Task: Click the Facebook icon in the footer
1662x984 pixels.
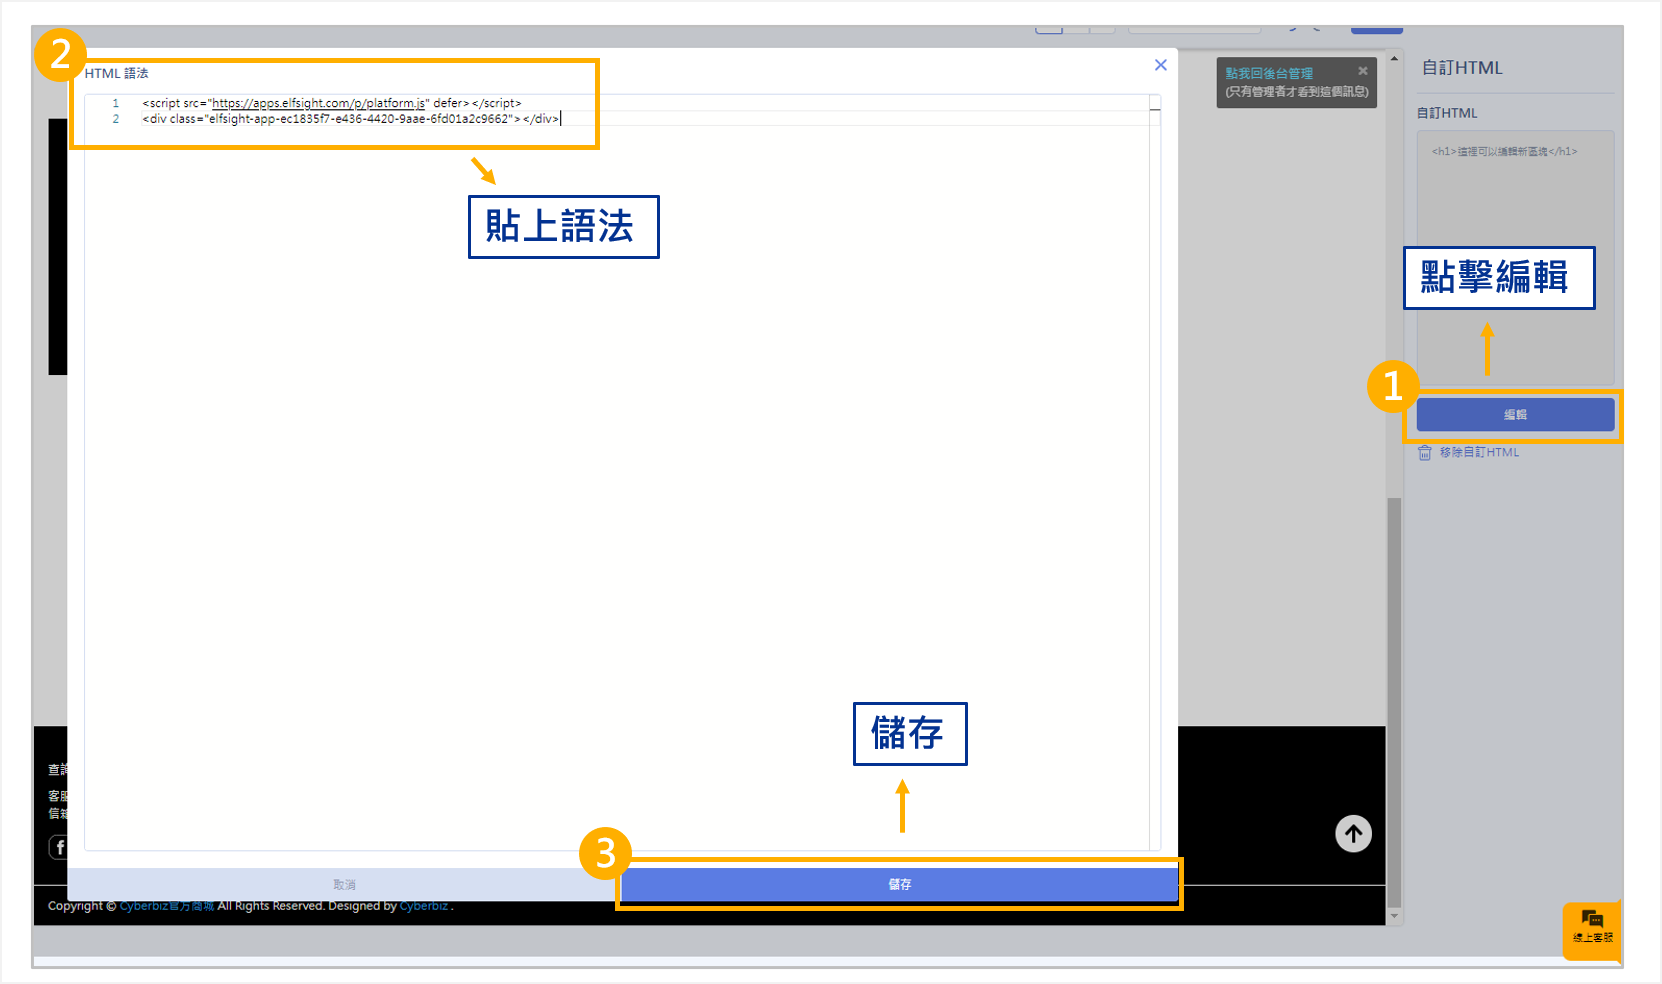Action: [60, 847]
